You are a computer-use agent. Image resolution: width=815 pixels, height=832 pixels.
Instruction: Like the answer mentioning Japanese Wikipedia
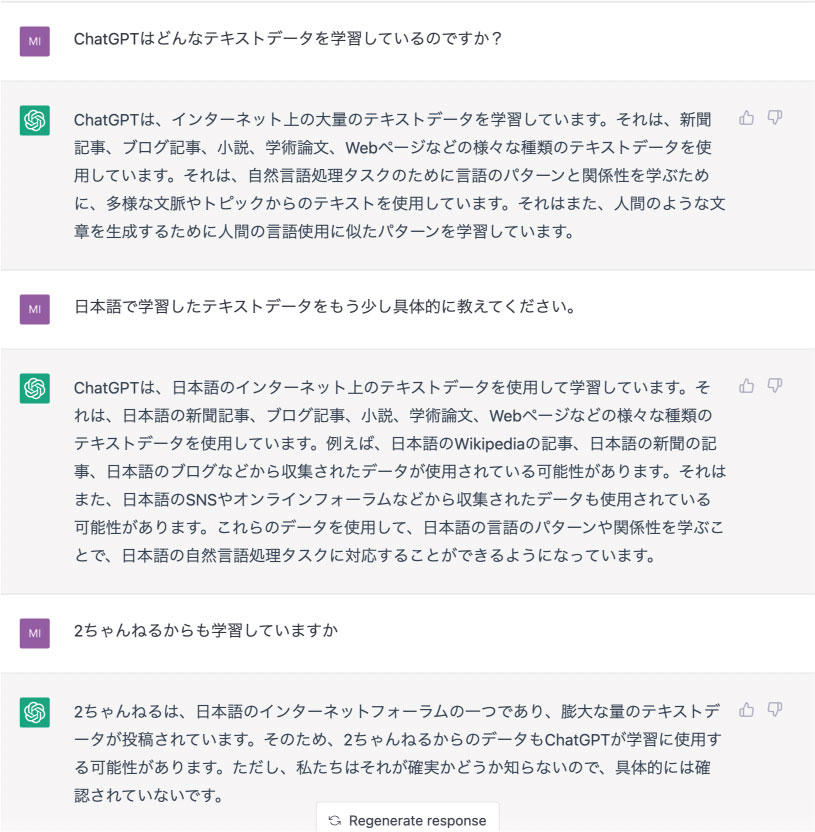(x=746, y=386)
